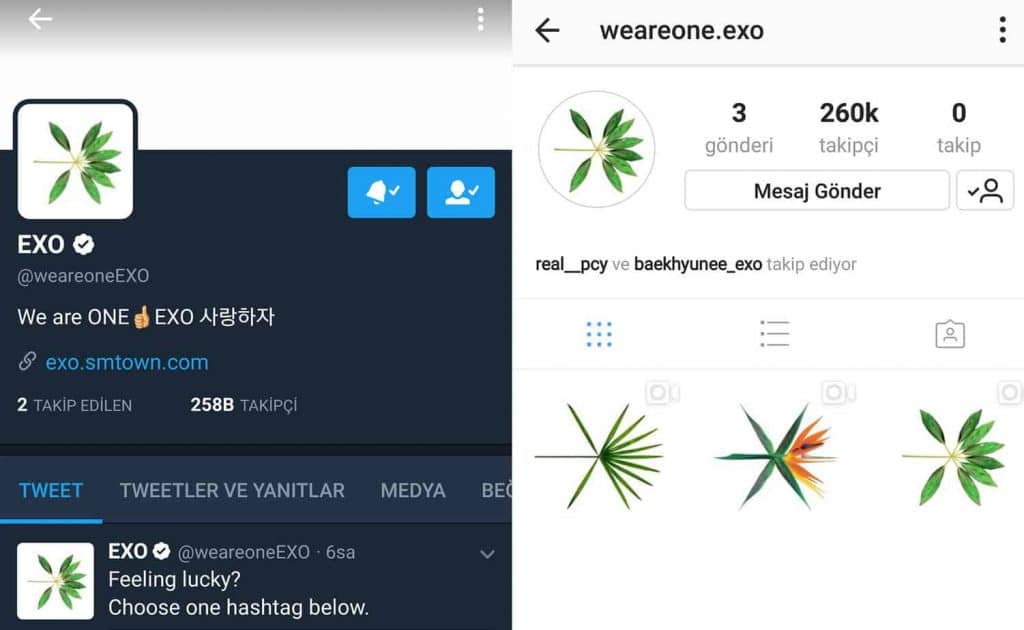Toggle the following button on EXO's Twitter
Image resolution: width=1024 pixels, height=630 pixels.
coord(460,192)
